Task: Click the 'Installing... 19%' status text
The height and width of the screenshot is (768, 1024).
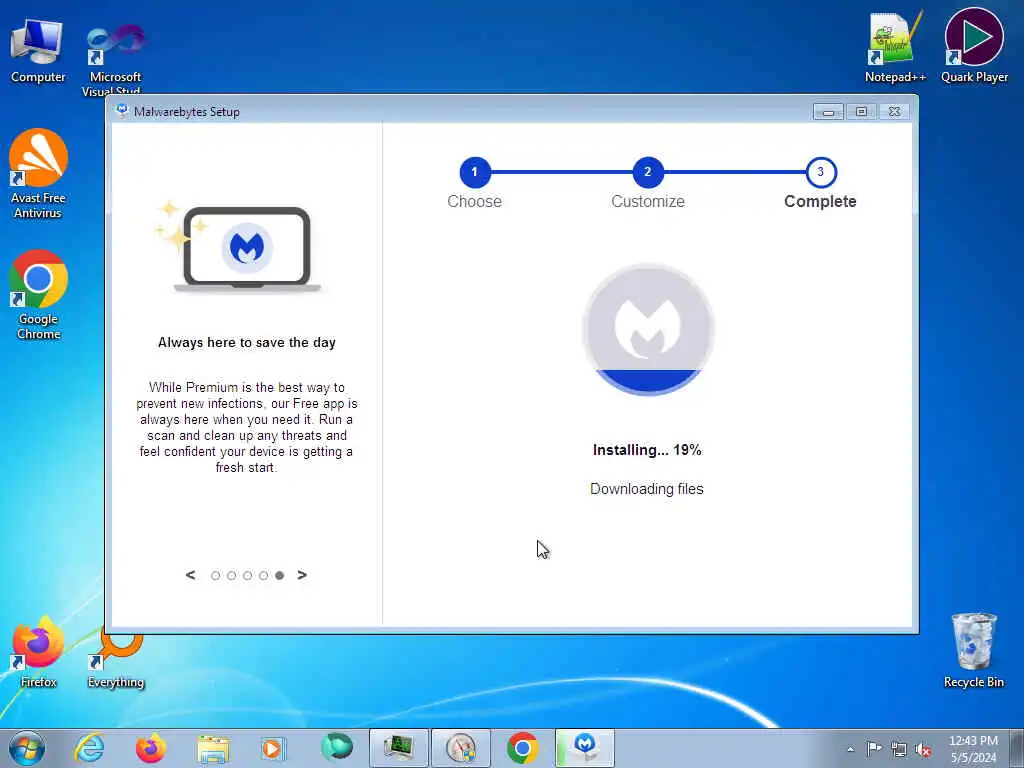Action: coord(647,450)
